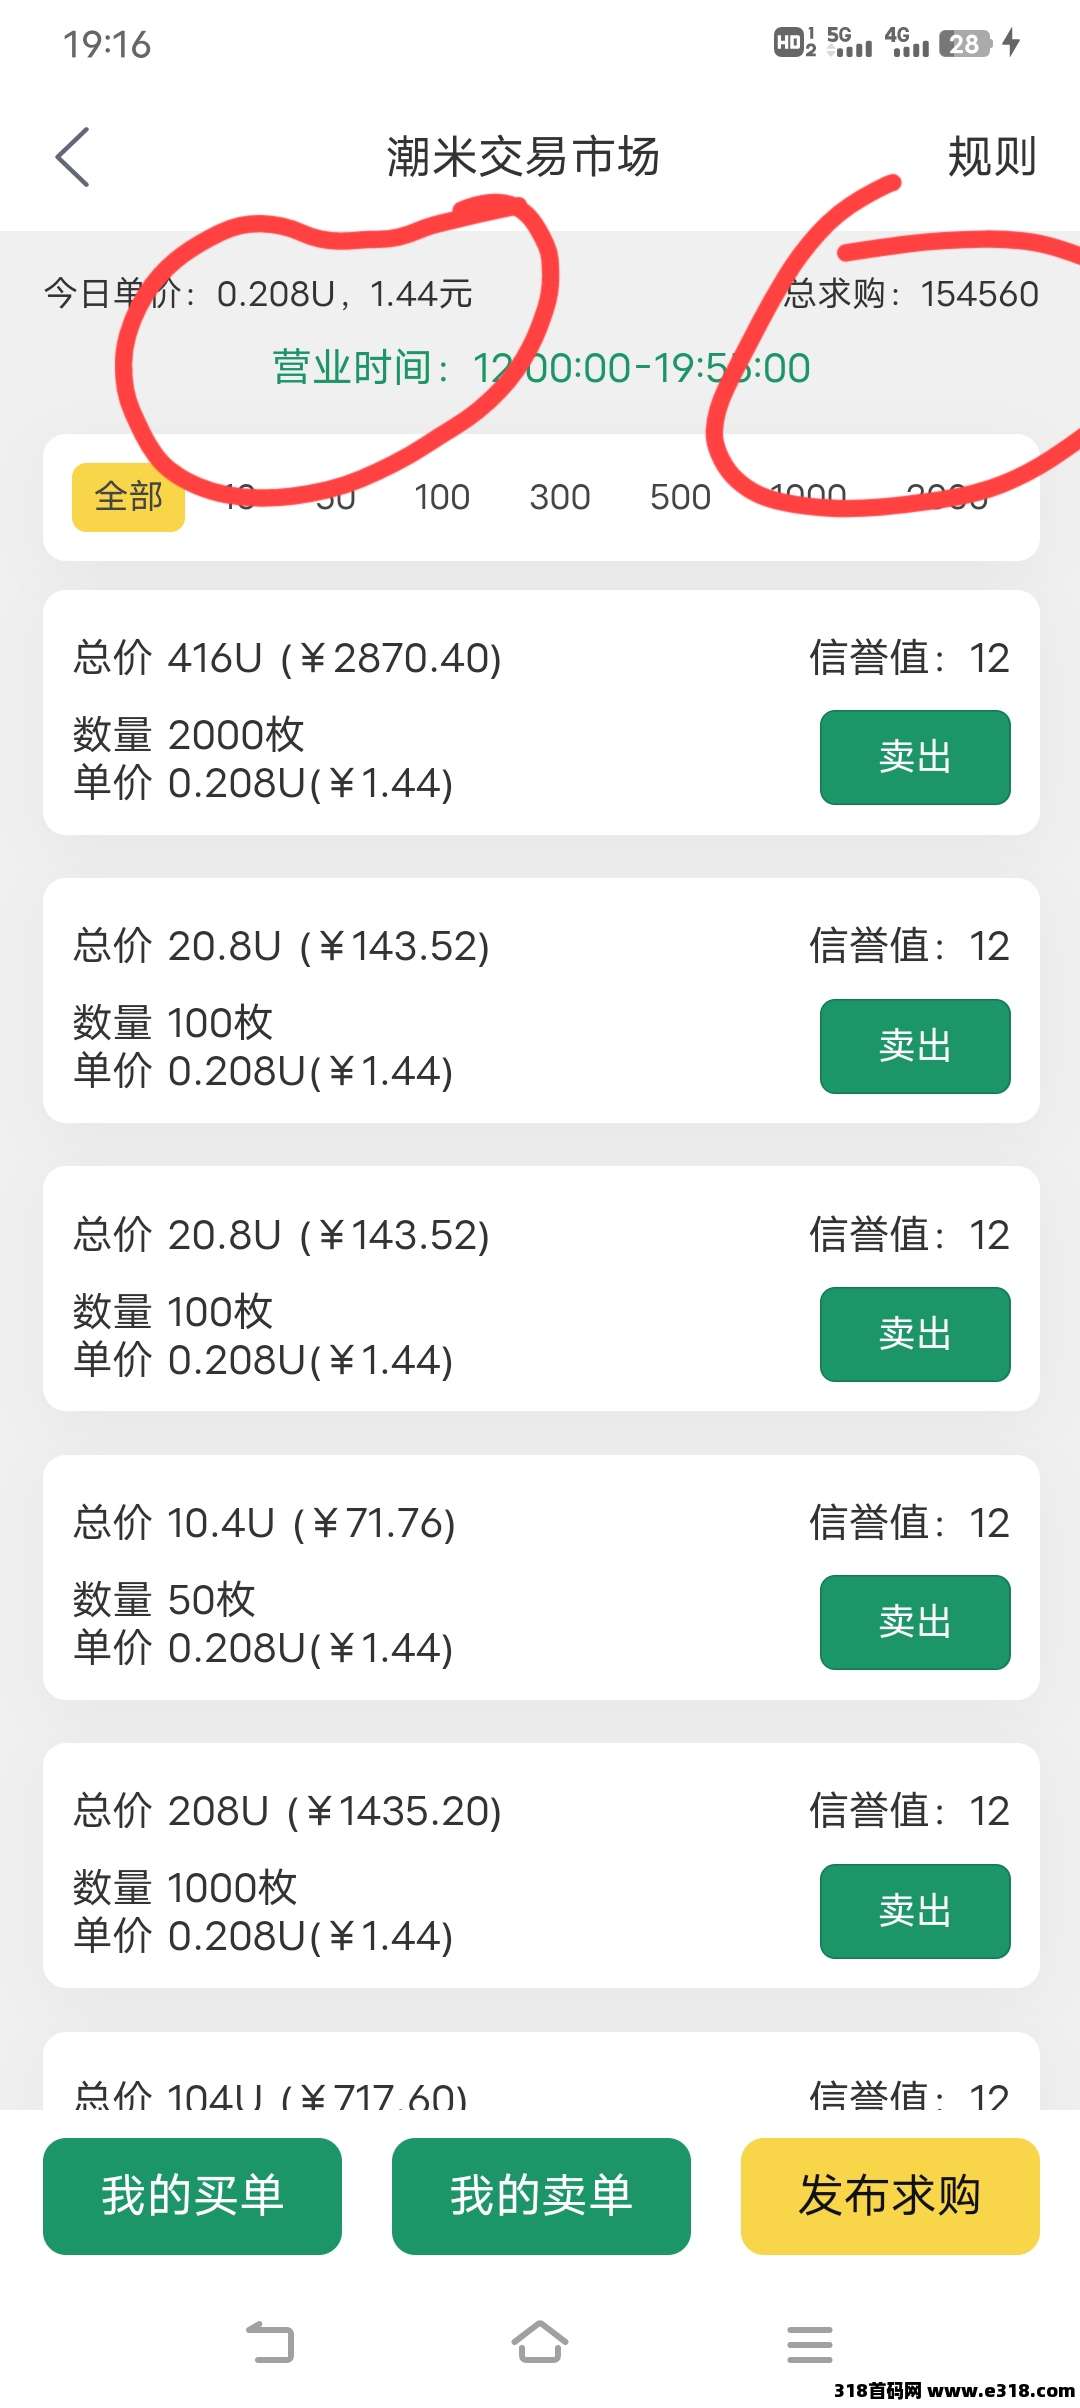
Task: Filter listings by 300 quantity
Action: [x=559, y=497]
